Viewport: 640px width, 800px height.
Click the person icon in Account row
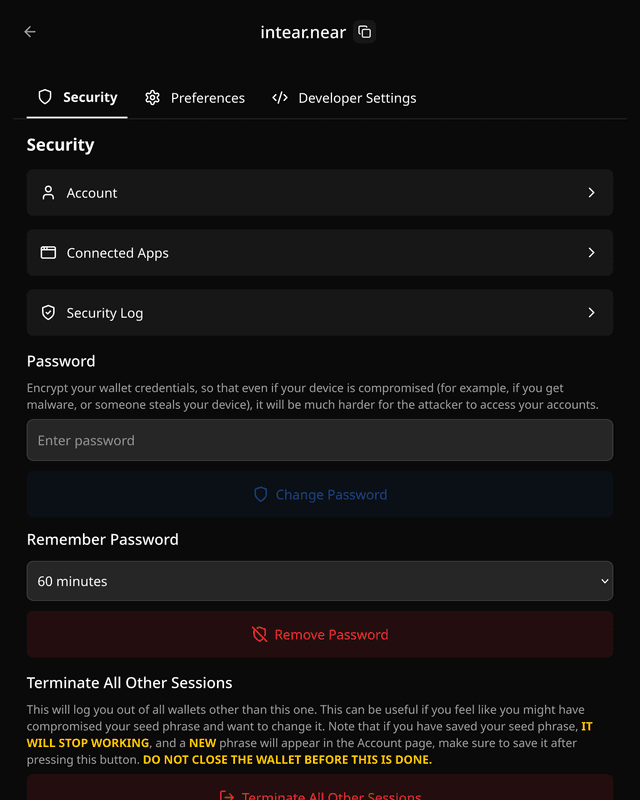pos(48,193)
